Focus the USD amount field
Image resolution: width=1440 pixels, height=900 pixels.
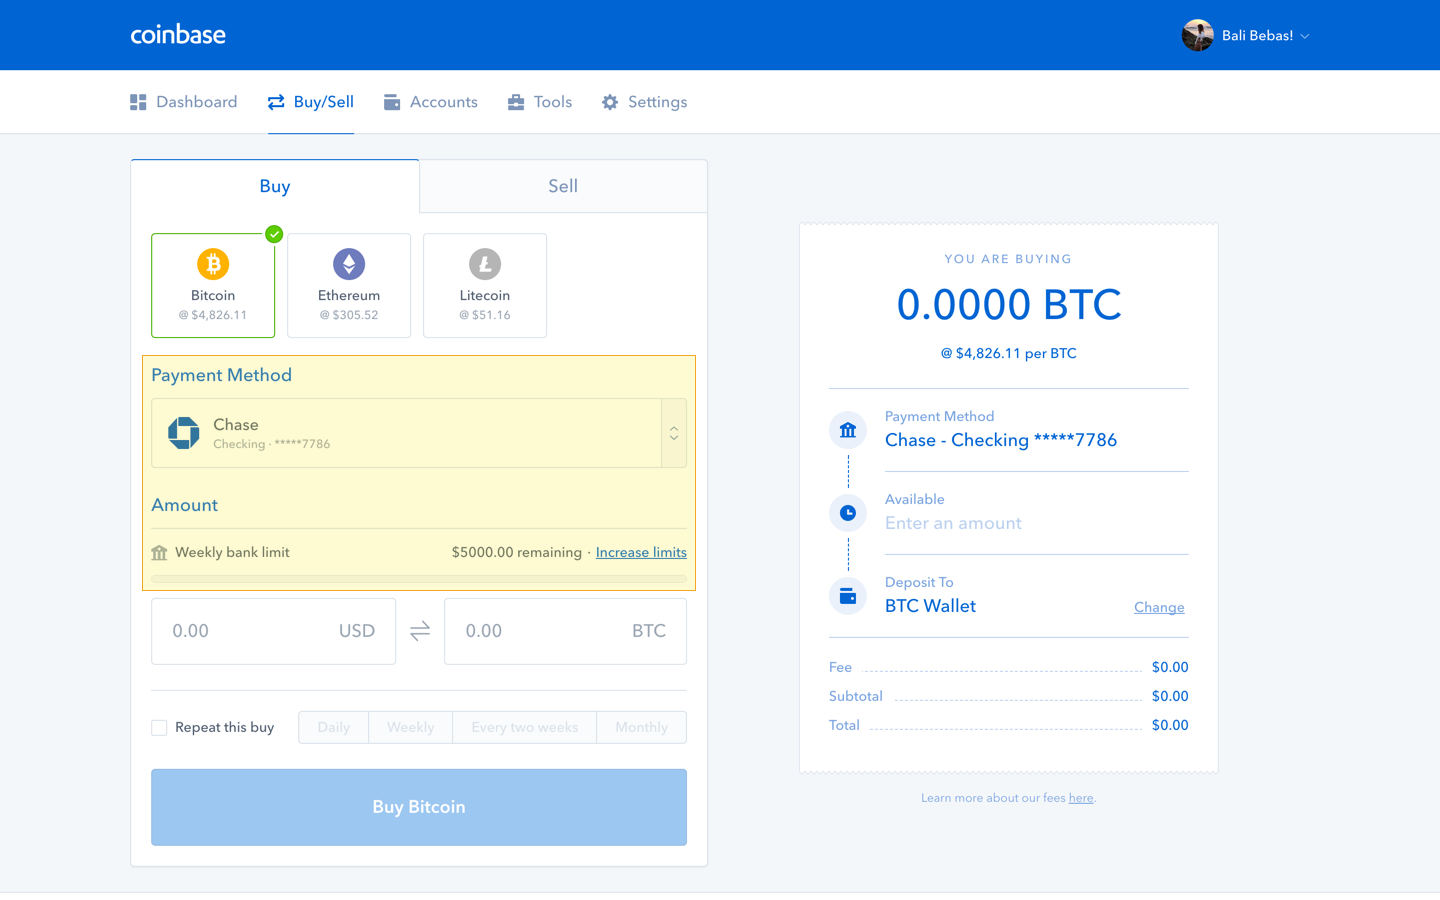273,631
